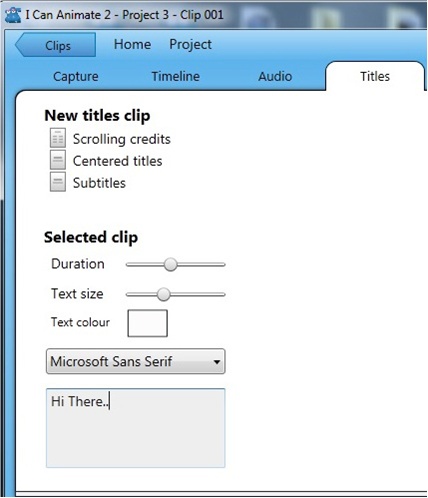Screen dimensions: 428x498
Task: Open the Home menu
Action: (x=132, y=44)
